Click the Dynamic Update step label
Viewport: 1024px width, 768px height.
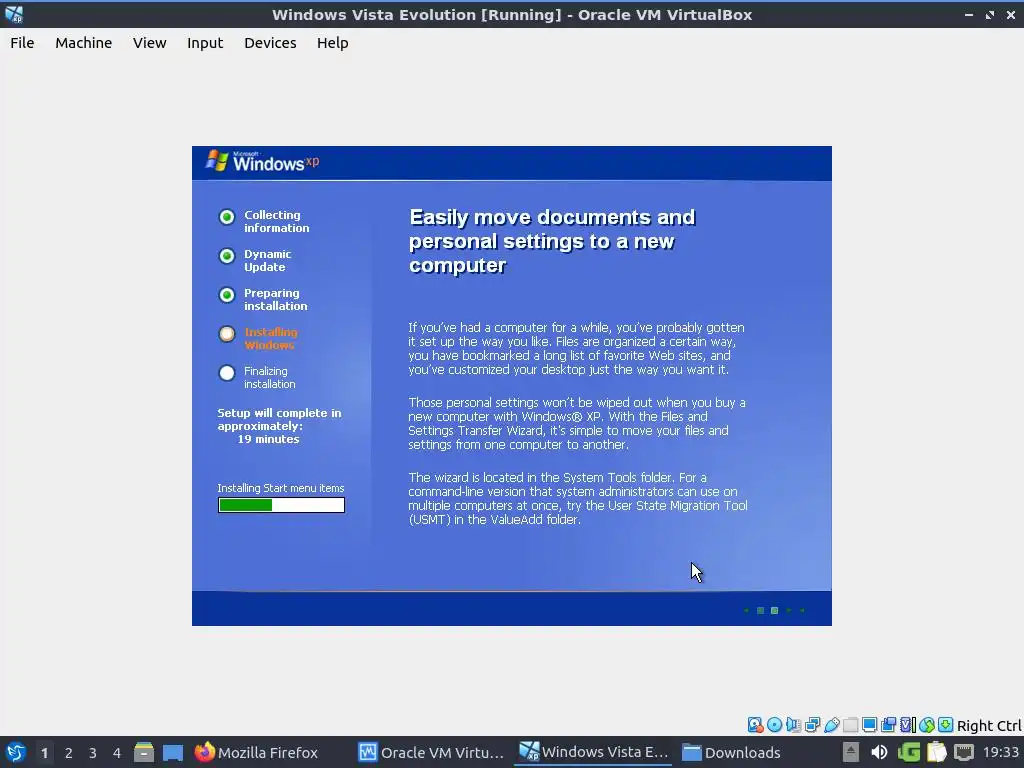pyautogui.click(x=267, y=261)
